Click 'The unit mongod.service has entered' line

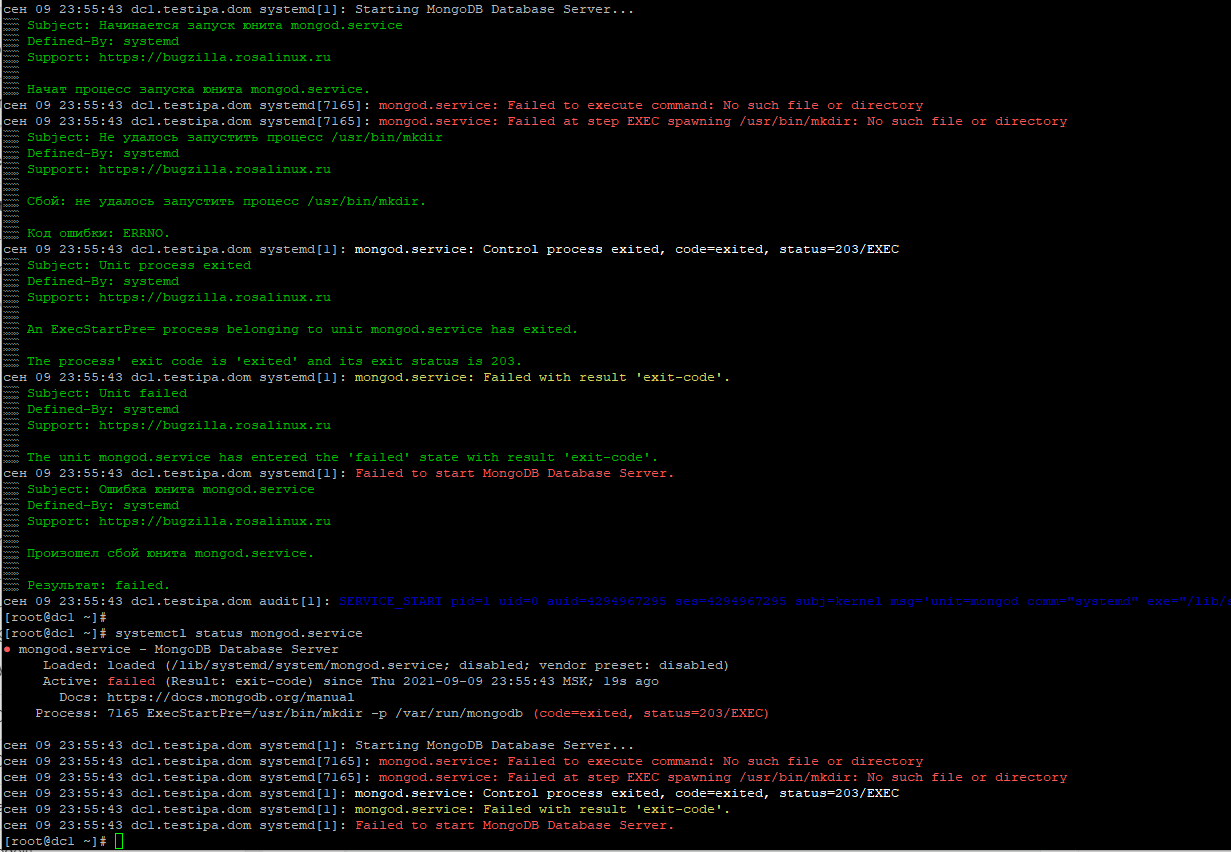(342, 457)
